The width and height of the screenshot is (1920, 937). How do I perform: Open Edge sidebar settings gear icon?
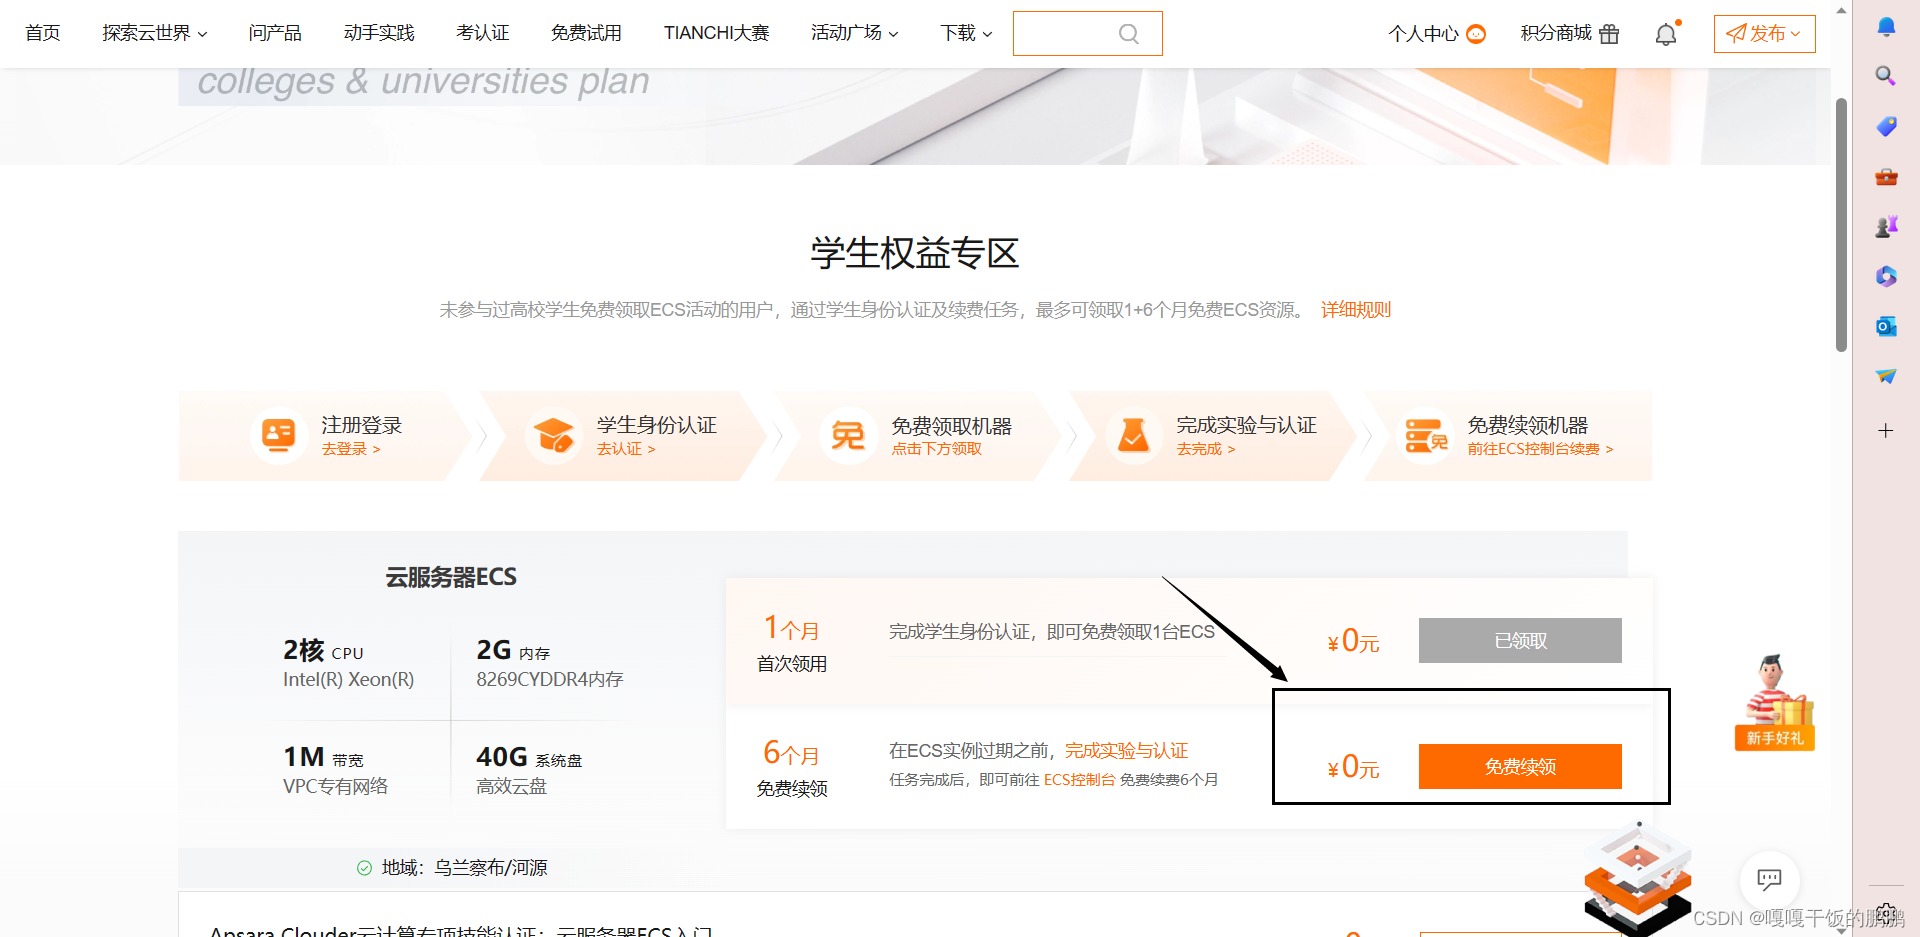click(x=1886, y=912)
